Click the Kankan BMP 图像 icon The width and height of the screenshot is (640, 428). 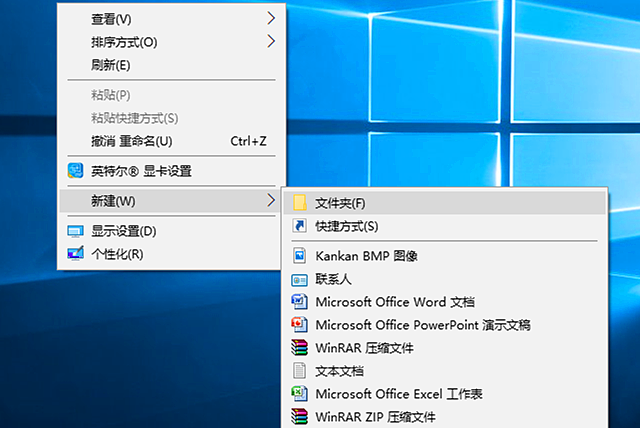click(x=298, y=256)
